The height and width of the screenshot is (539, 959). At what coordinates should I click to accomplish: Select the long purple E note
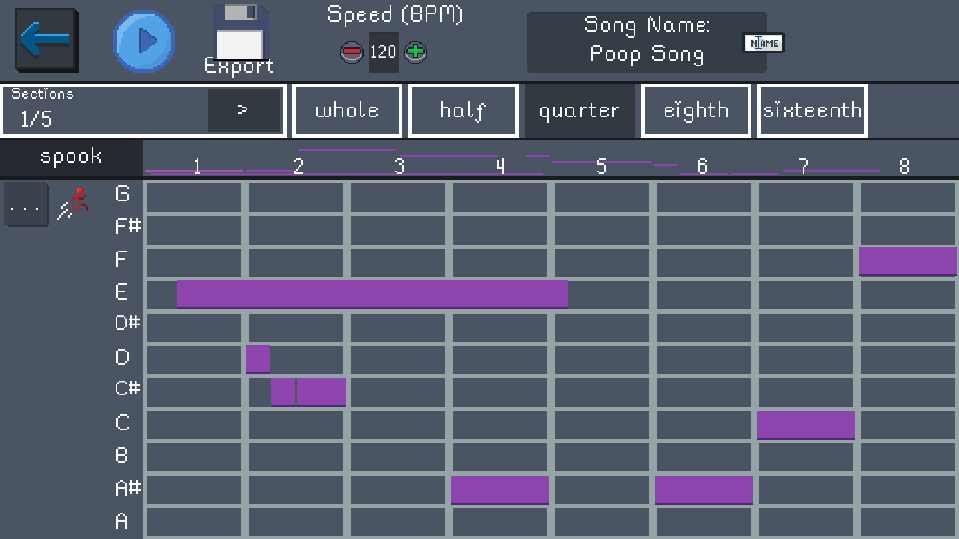tap(372, 294)
